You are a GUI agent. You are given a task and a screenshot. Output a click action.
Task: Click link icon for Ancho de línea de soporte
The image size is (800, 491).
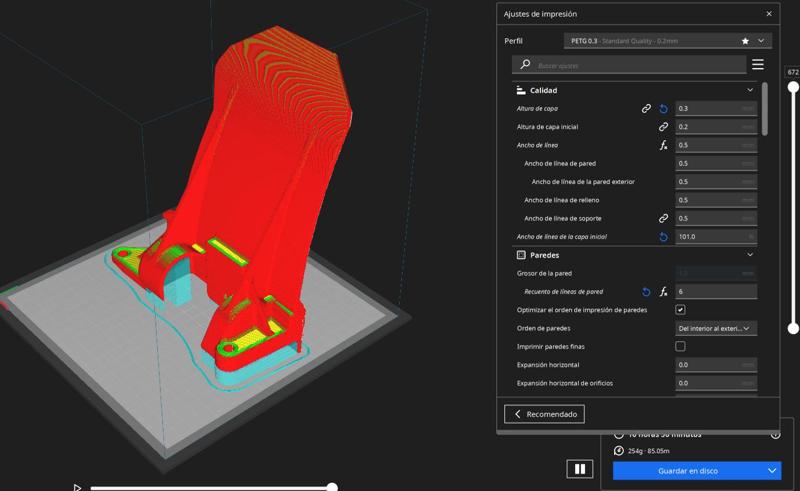coord(663,218)
